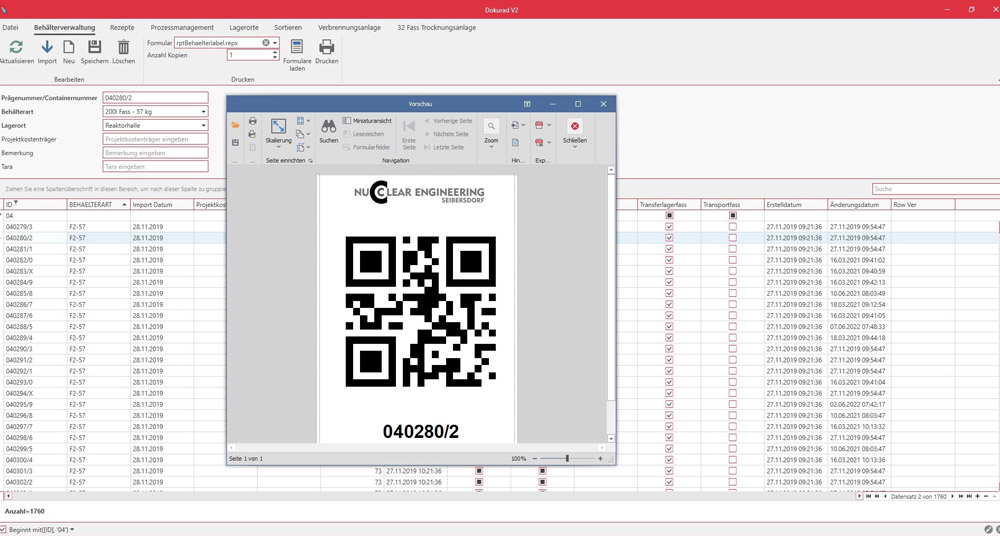
Task: Increase Anzahl Kopien with up stepper
Action: pyautogui.click(x=275, y=52)
